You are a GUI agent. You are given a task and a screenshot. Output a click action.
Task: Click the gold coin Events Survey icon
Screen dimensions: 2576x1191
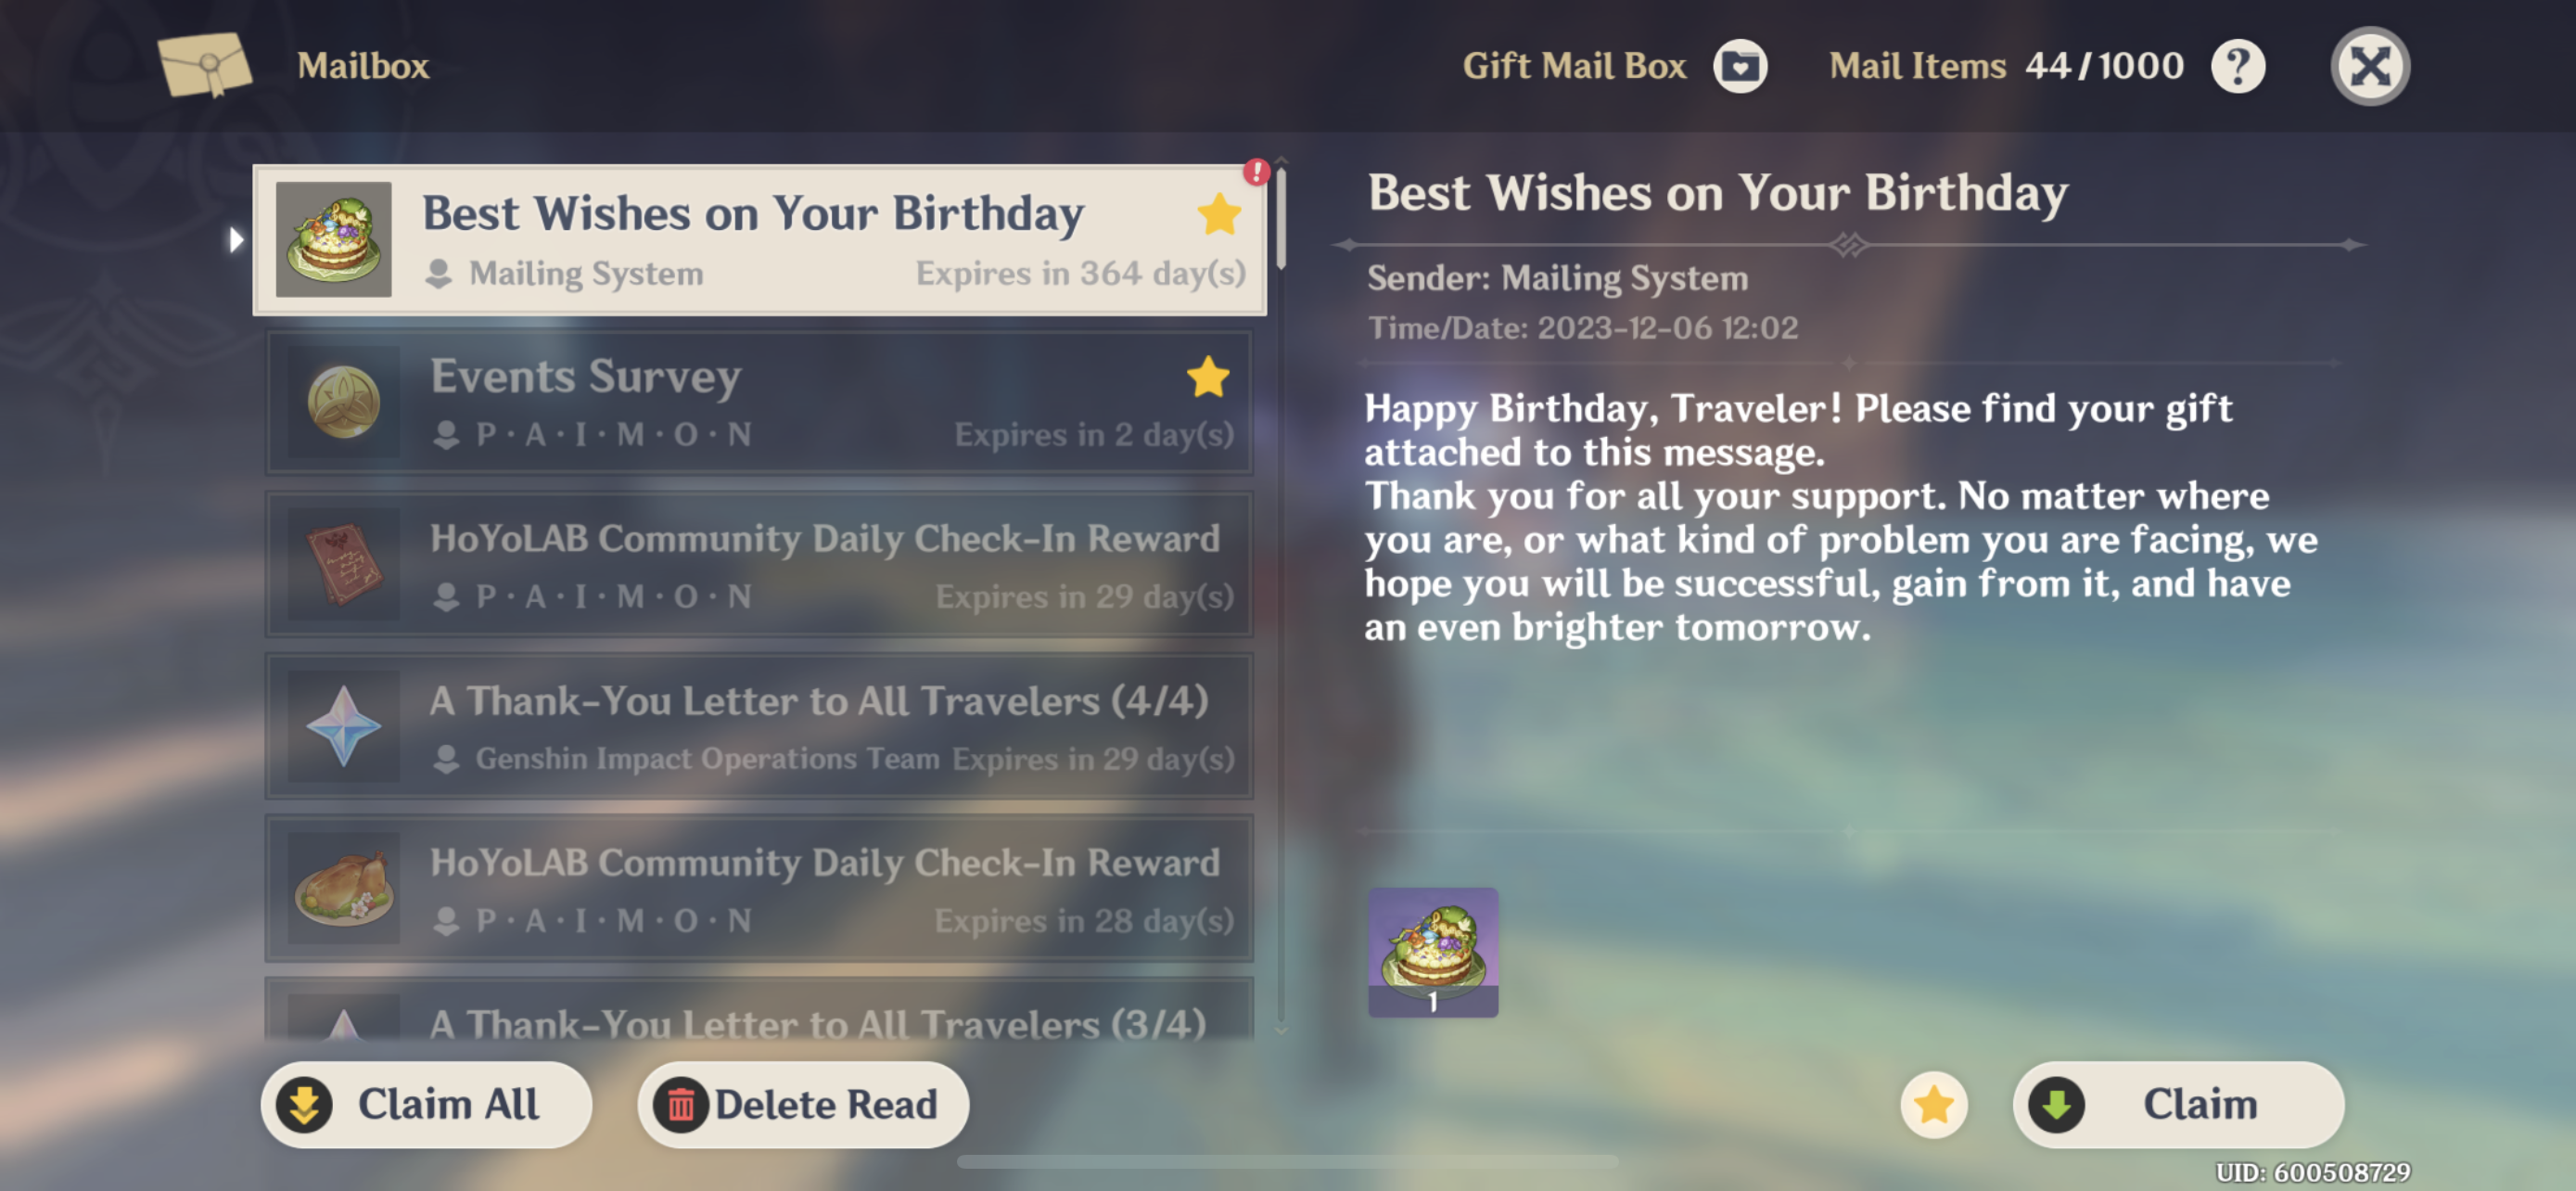click(343, 403)
